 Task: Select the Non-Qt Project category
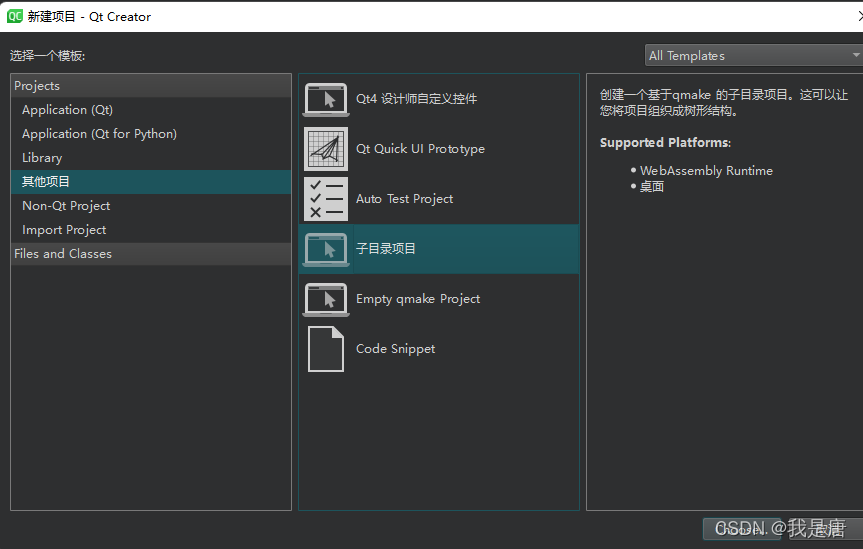click(151, 206)
